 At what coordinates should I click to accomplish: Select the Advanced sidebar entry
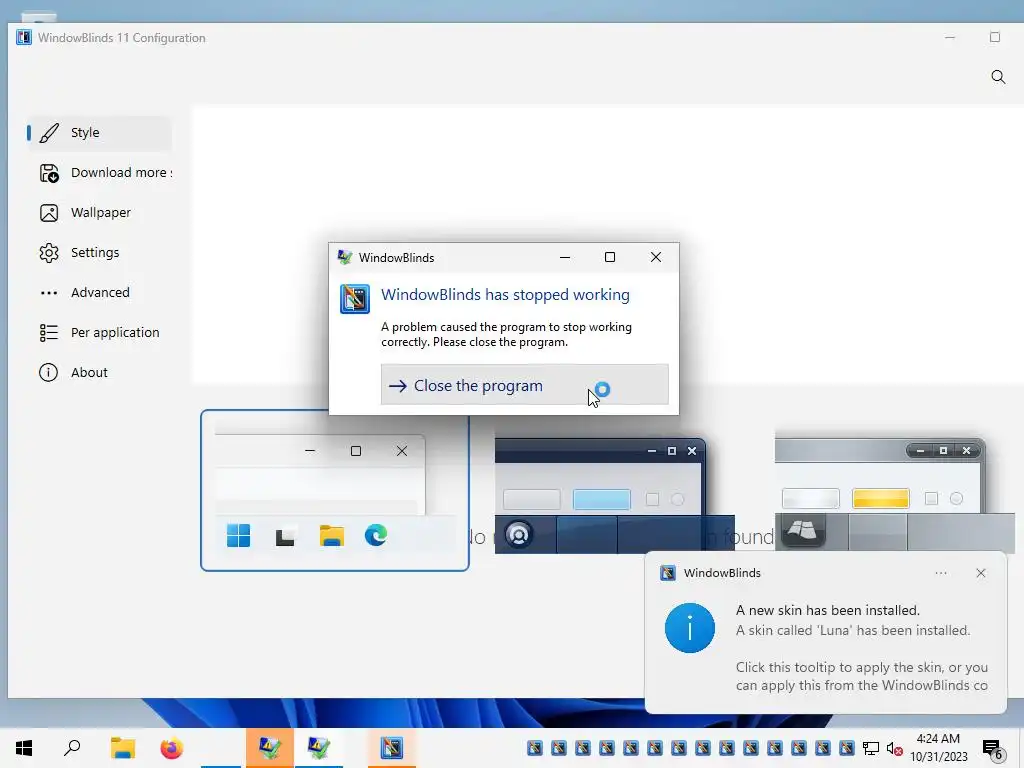(99, 293)
